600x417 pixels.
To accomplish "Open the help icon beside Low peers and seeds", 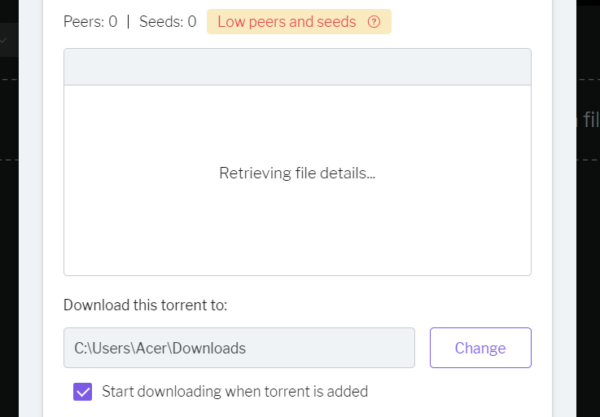I will click(374, 22).
